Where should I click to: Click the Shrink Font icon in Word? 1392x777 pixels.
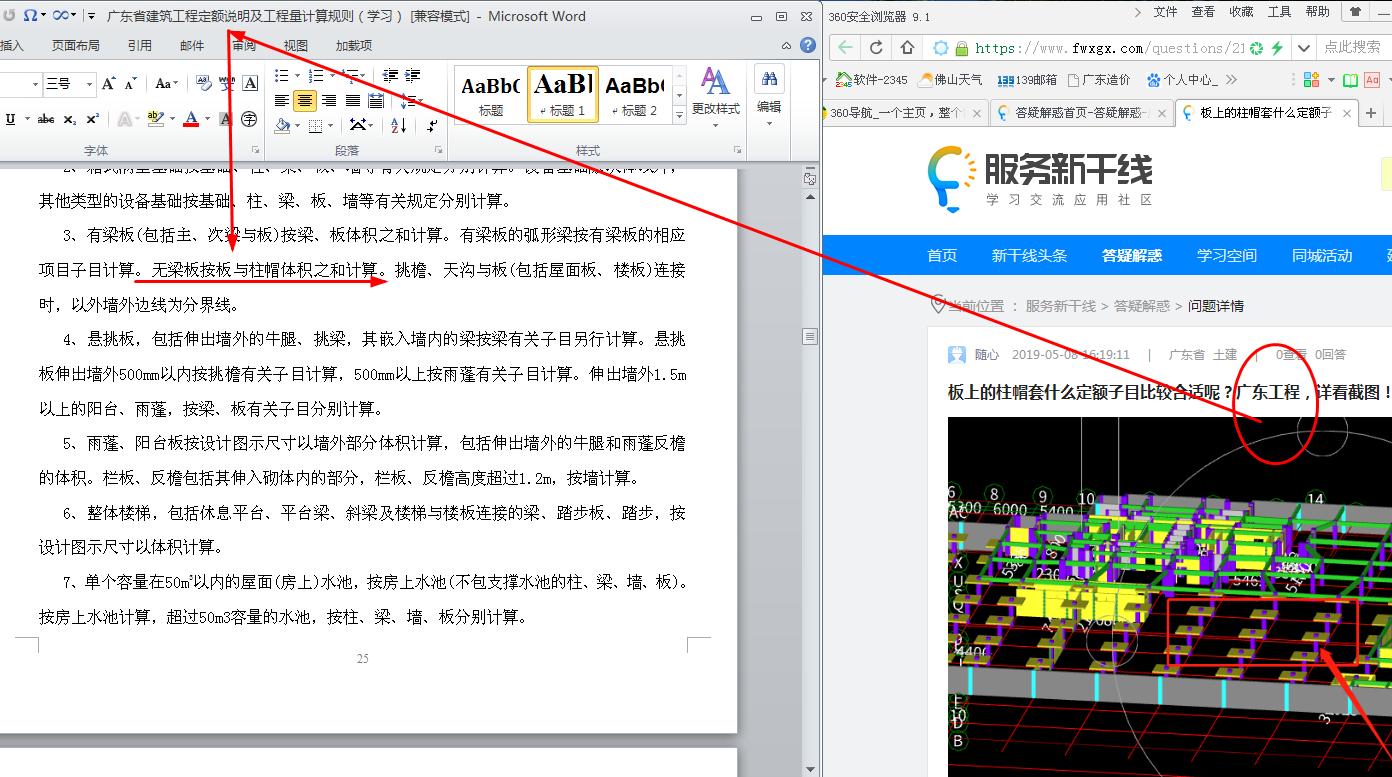[x=131, y=84]
